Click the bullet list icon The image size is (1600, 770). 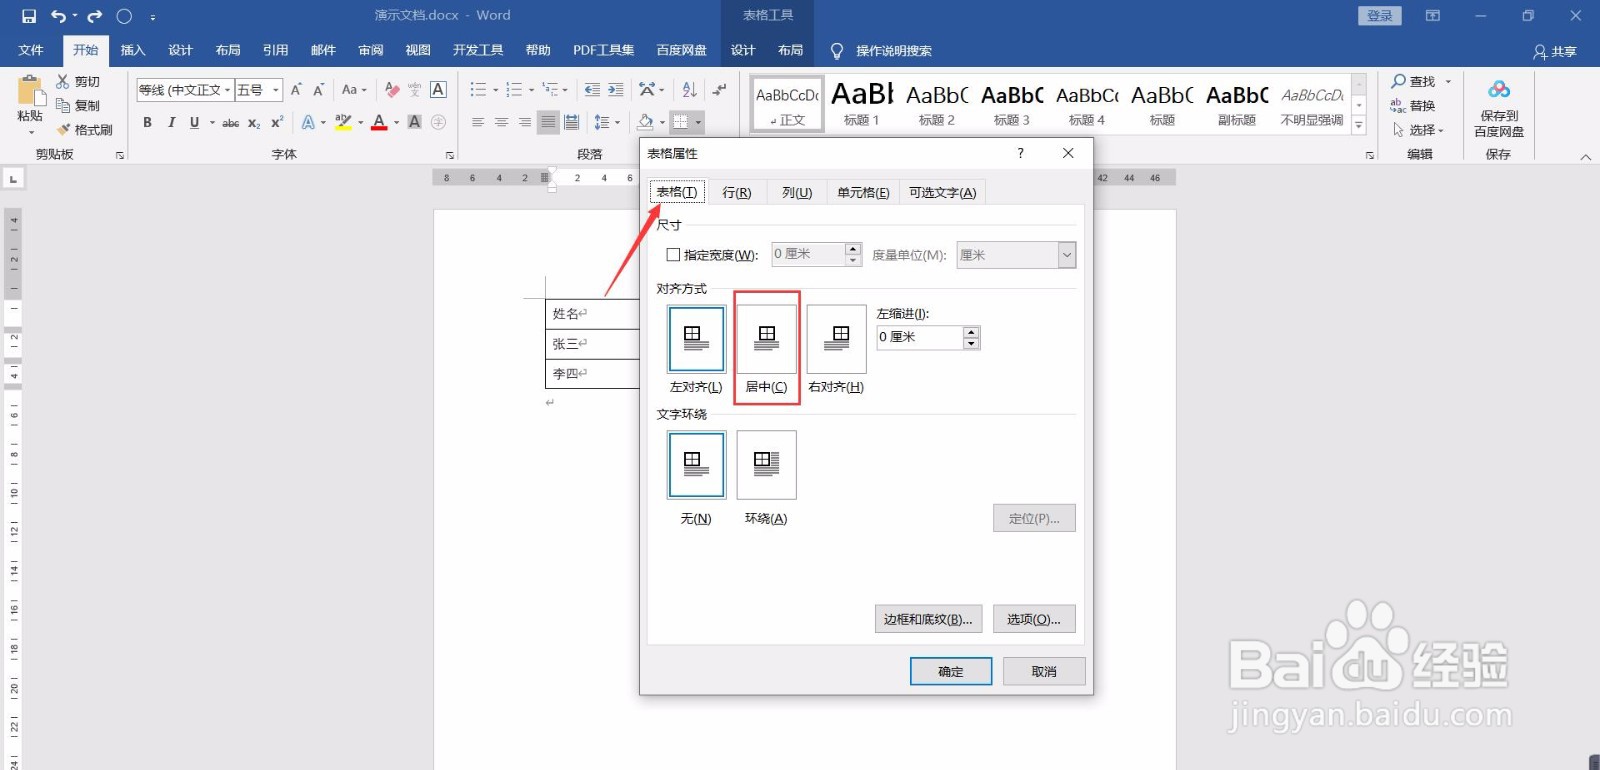(479, 90)
